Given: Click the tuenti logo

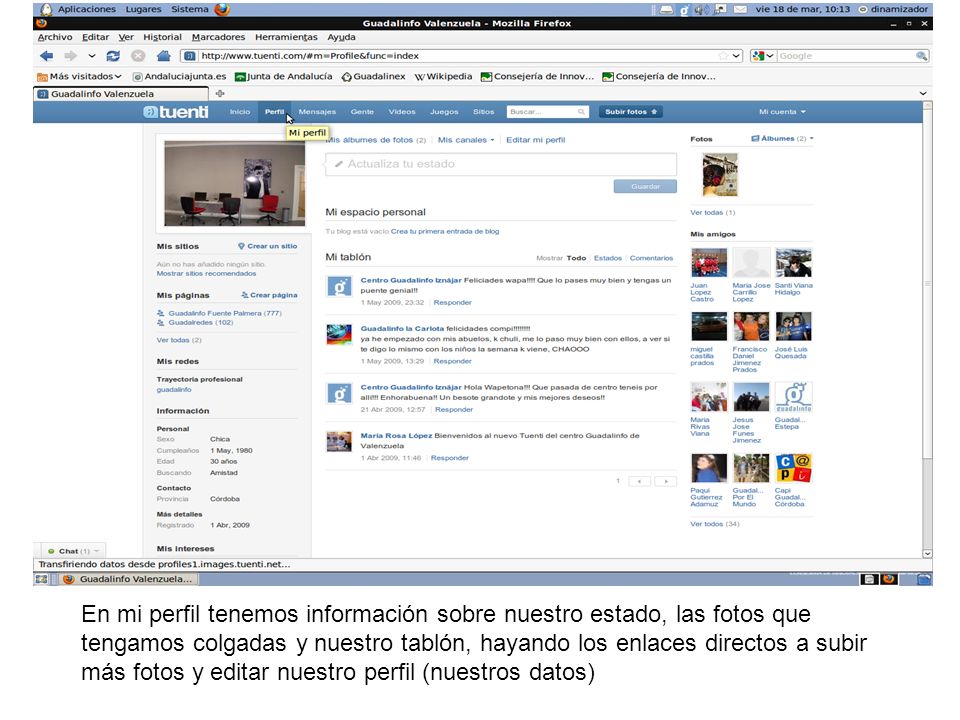Looking at the screenshot, I should click(176, 112).
